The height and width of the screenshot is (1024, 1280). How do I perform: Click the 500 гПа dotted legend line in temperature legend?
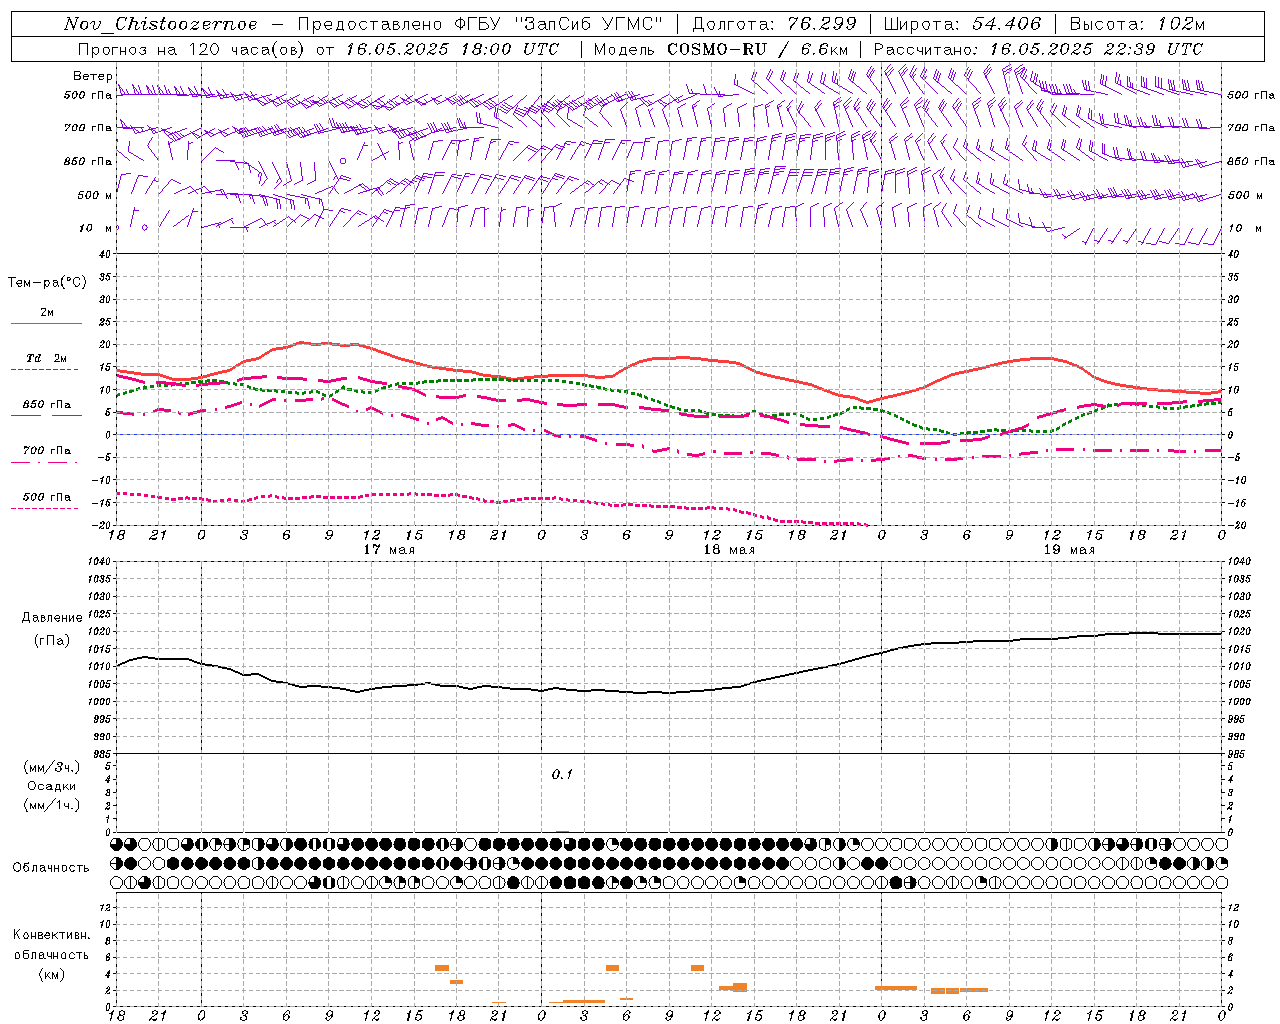coord(44,508)
